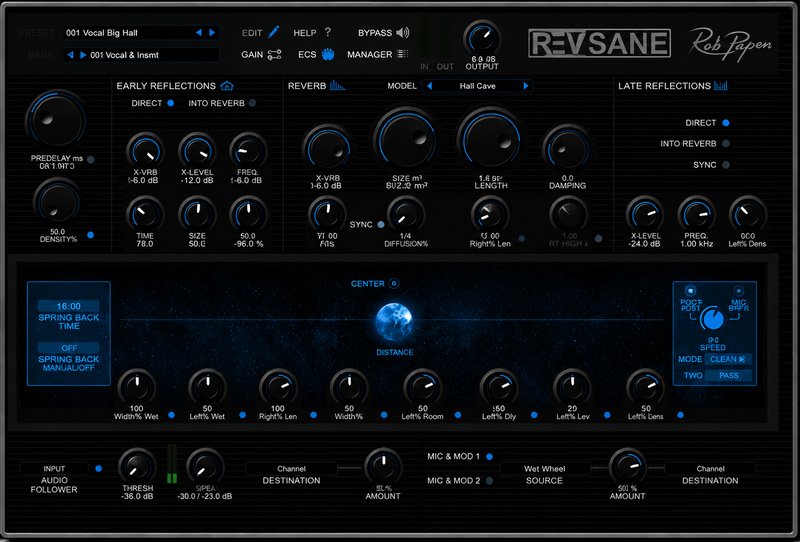Screen dimensions: 800x542
Task: Select MIC & MOD 1
Action: (489, 457)
